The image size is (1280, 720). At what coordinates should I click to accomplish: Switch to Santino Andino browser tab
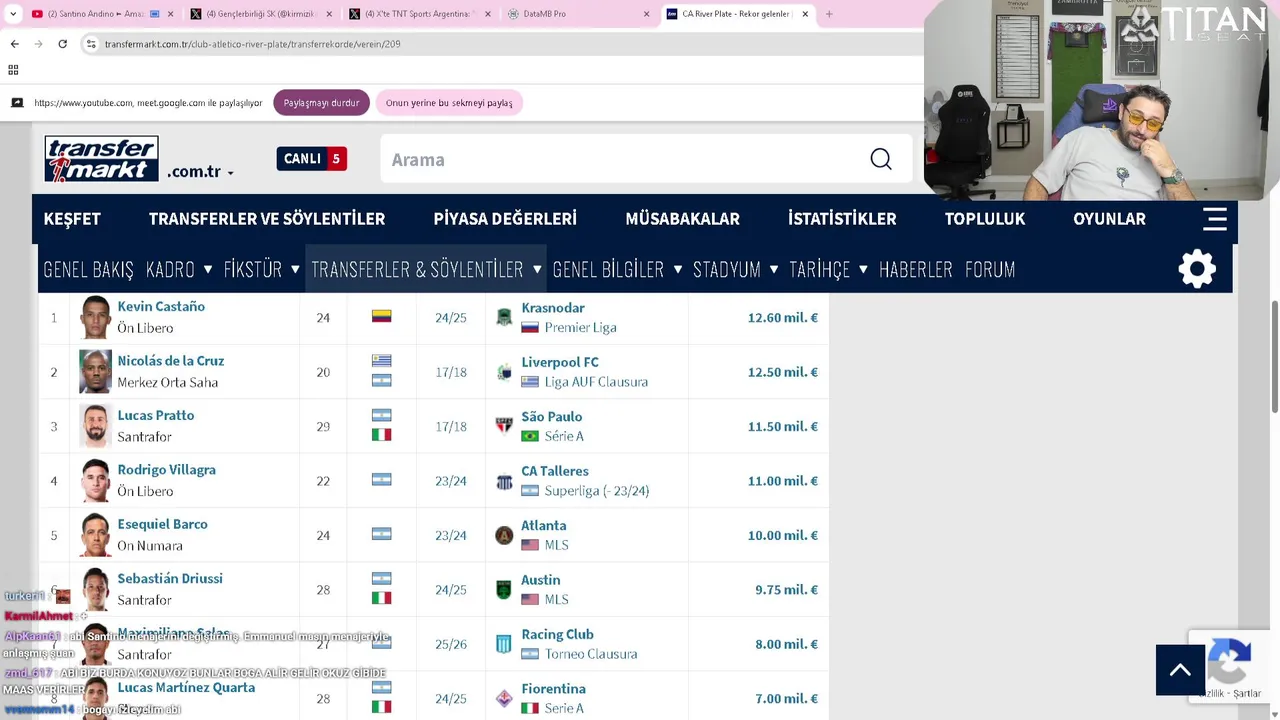(x=102, y=14)
